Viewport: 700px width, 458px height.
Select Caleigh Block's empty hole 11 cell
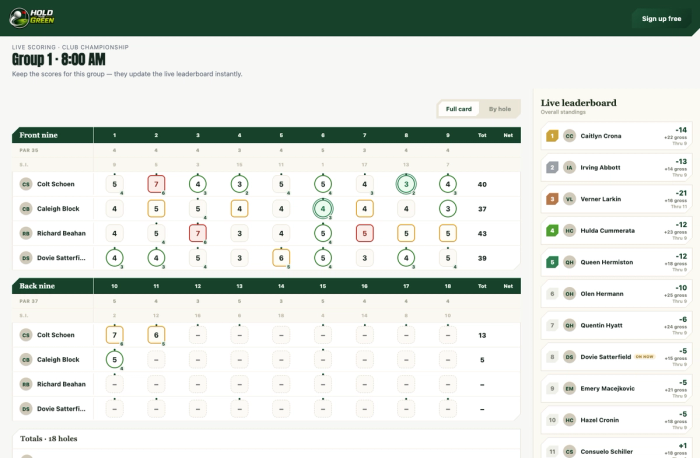tap(156, 359)
